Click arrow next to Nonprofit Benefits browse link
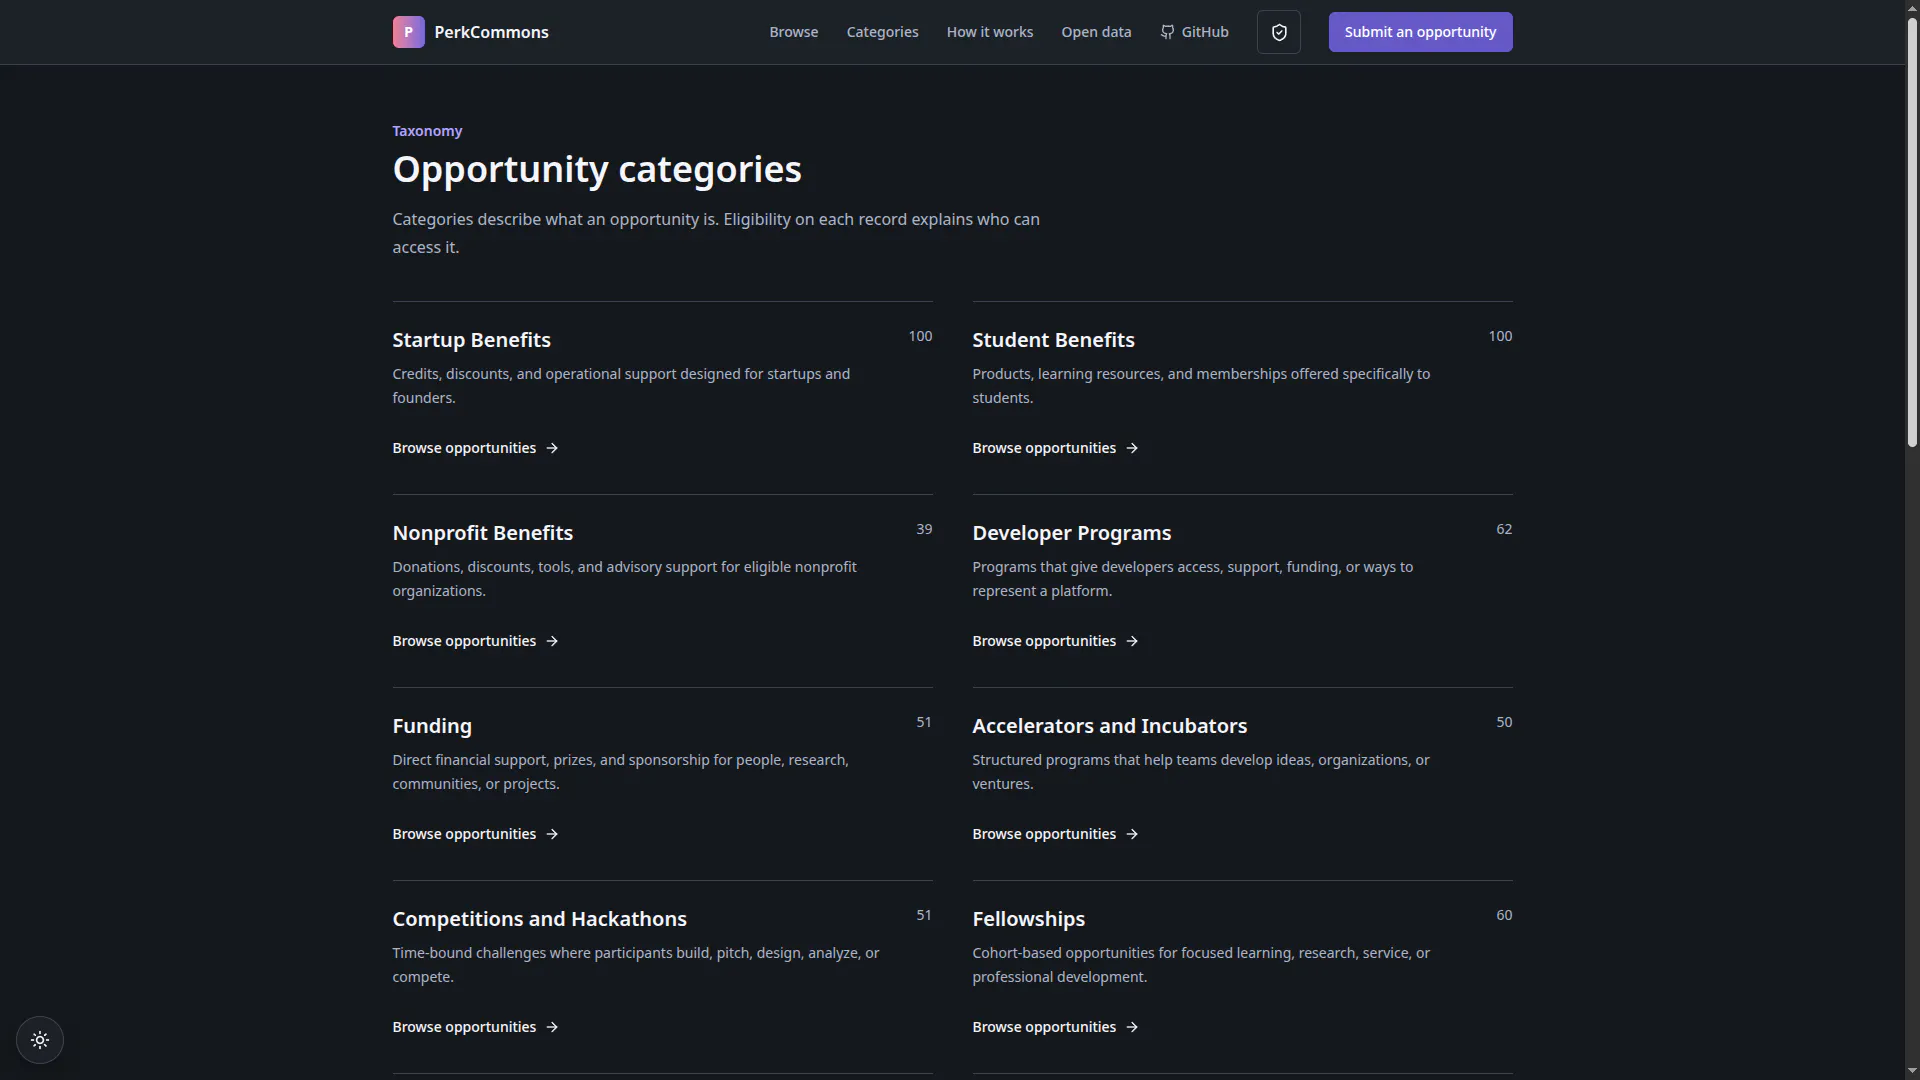Image resolution: width=1920 pixels, height=1080 pixels. pos(552,641)
